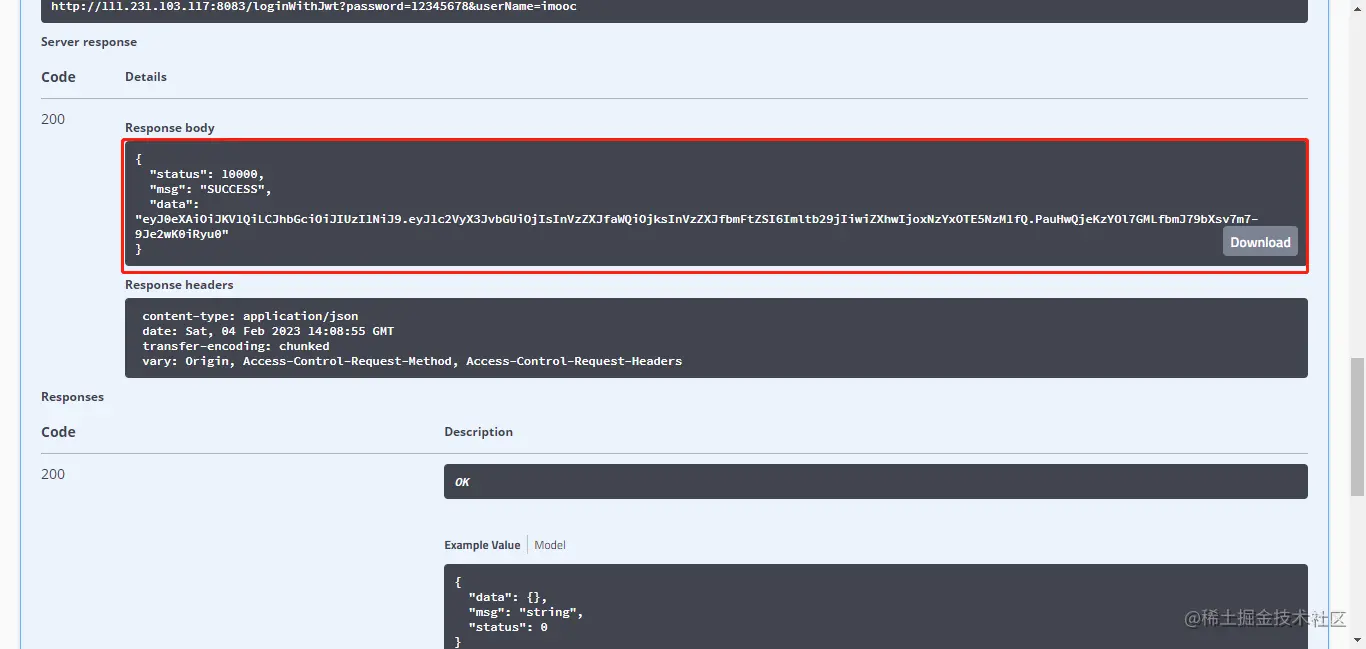Click the Response body label
Image resolution: width=1366 pixels, height=649 pixels.
[x=170, y=128]
